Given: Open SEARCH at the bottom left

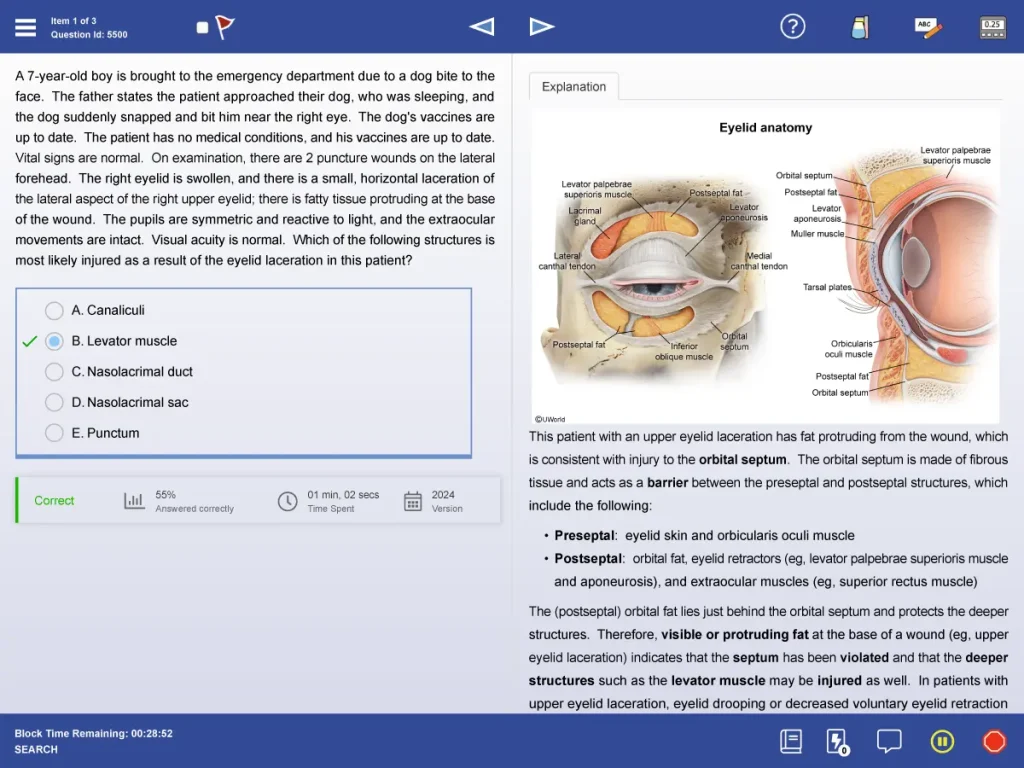Looking at the screenshot, I should click(x=35, y=748).
